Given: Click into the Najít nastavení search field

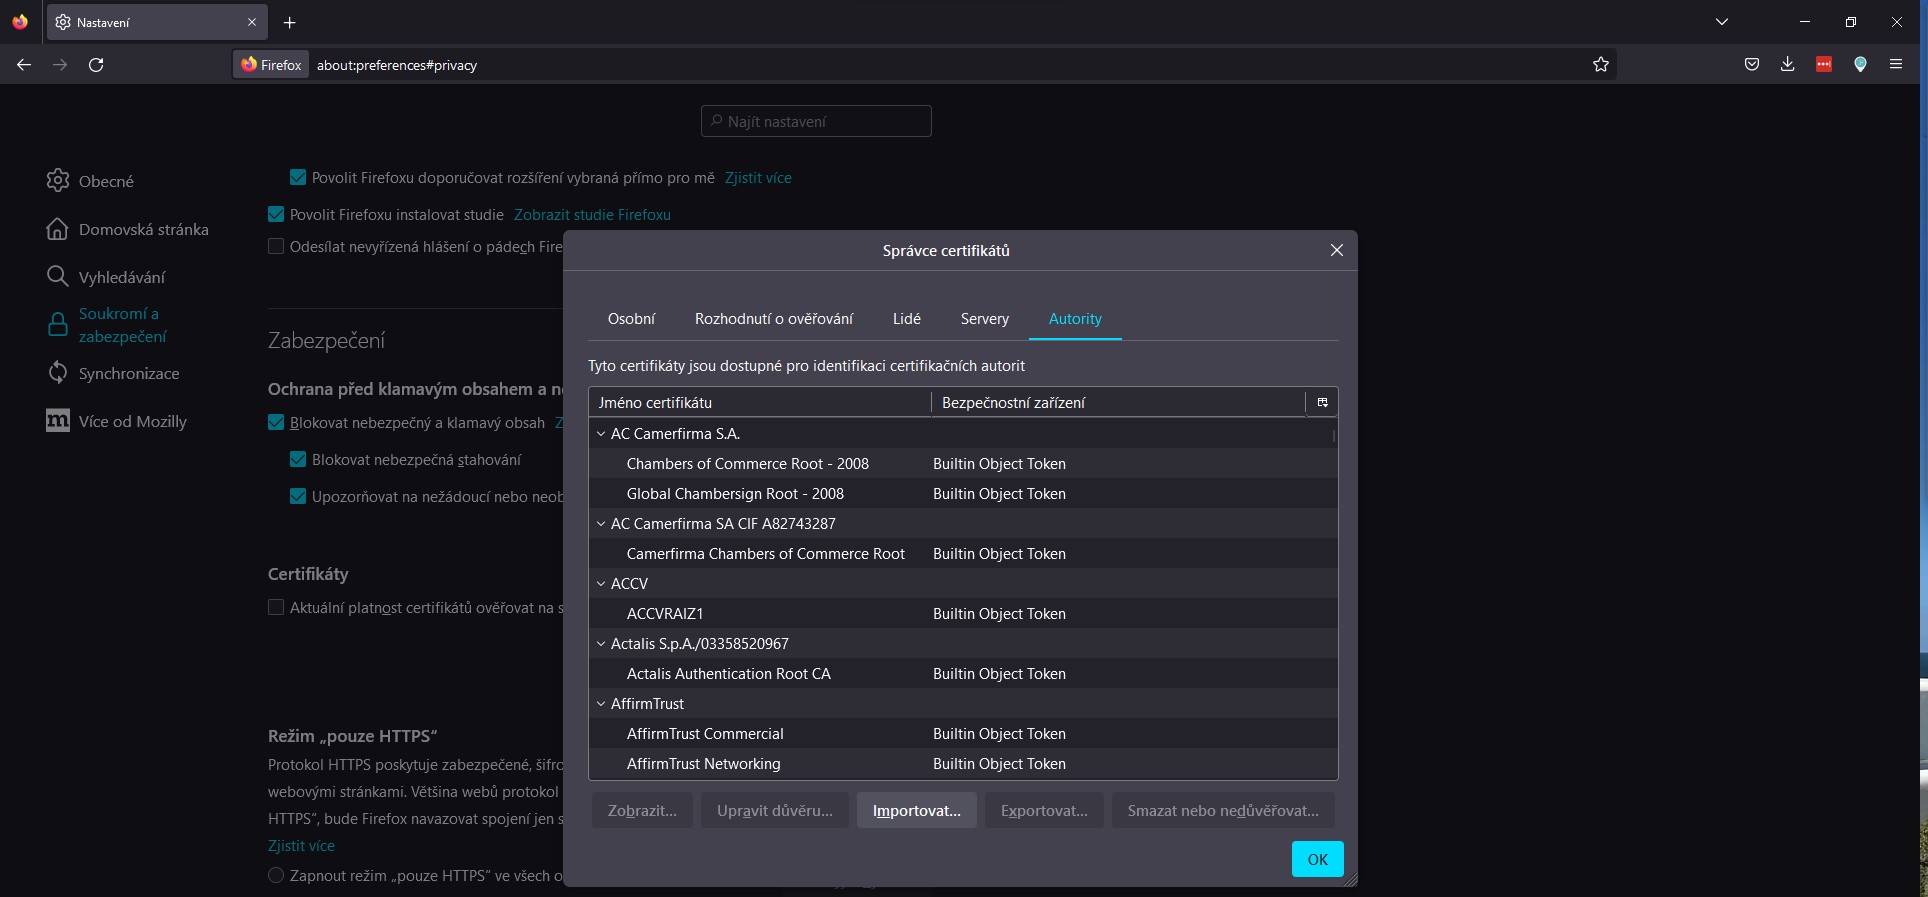Looking at the screenshot, I should (x=816, y=121).
